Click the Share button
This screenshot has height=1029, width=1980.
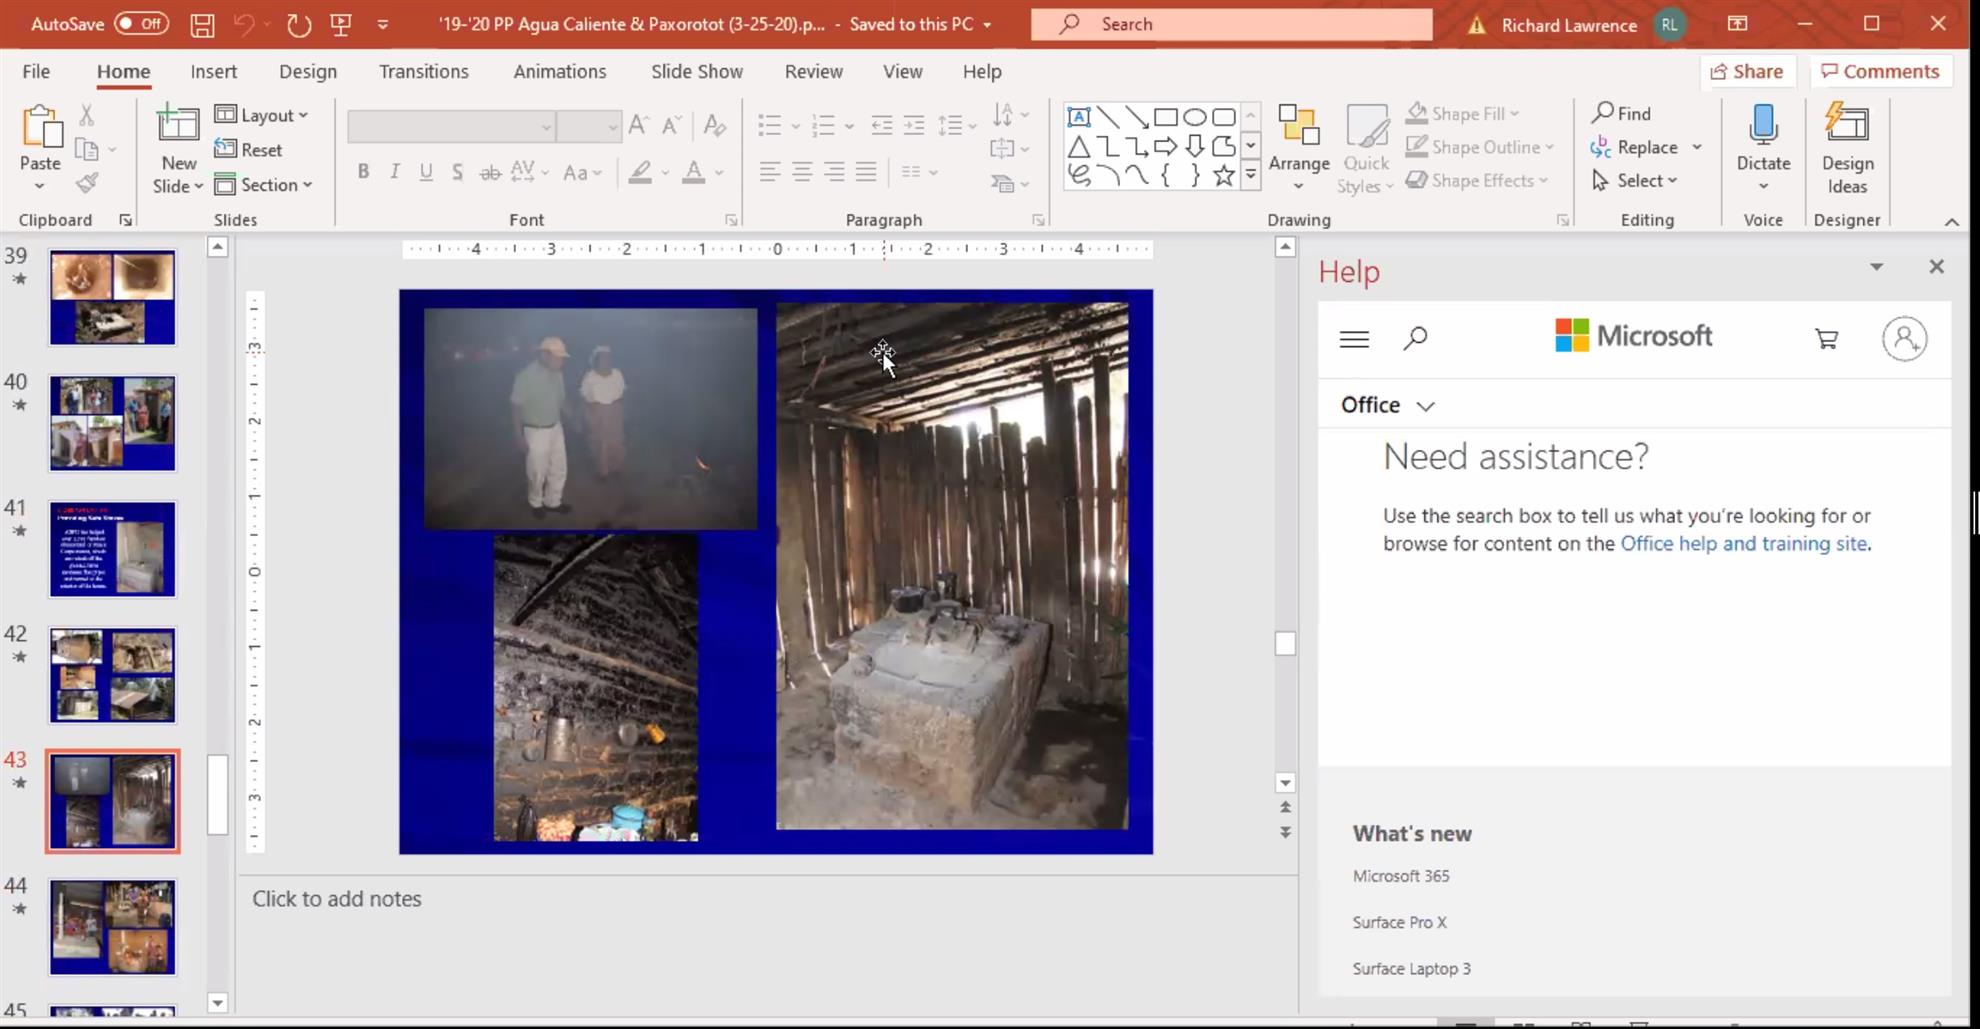[1746, 72]
